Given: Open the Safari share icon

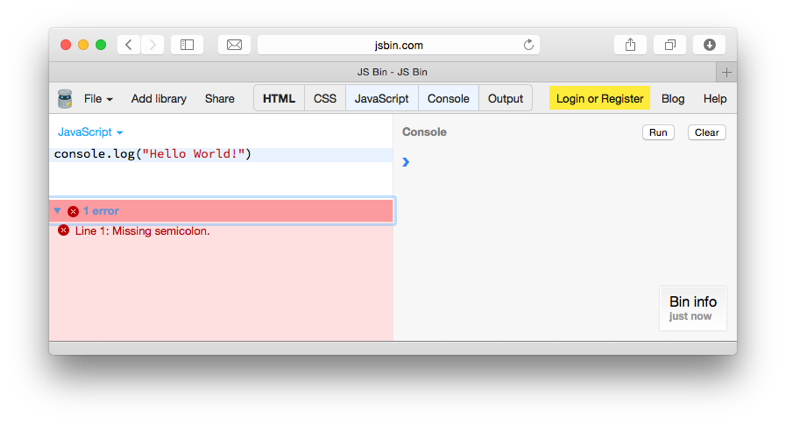Looking at the screenshot, I should tap(630, 45).
